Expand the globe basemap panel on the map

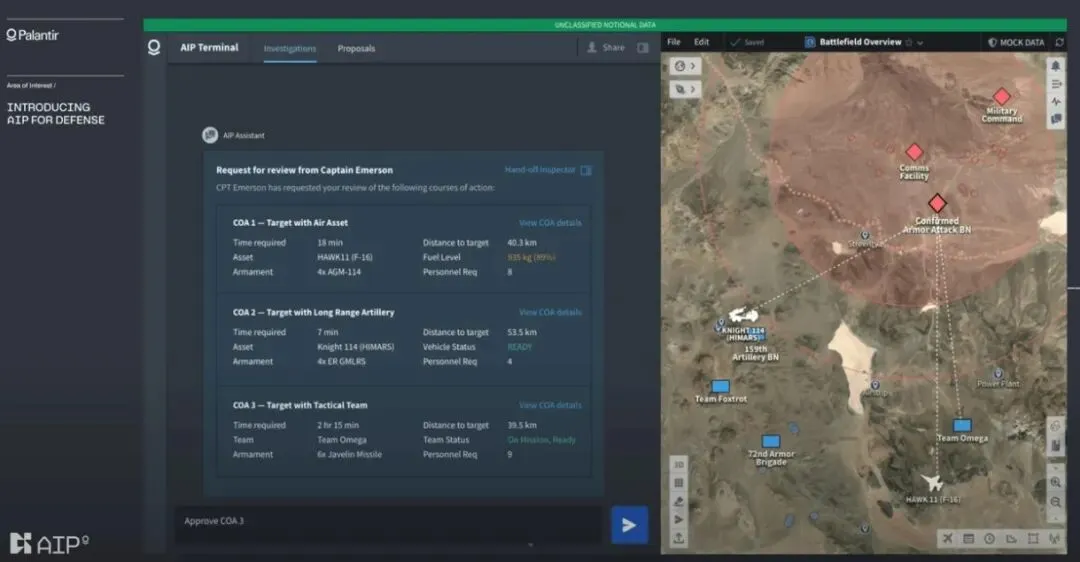coord(685,66)
